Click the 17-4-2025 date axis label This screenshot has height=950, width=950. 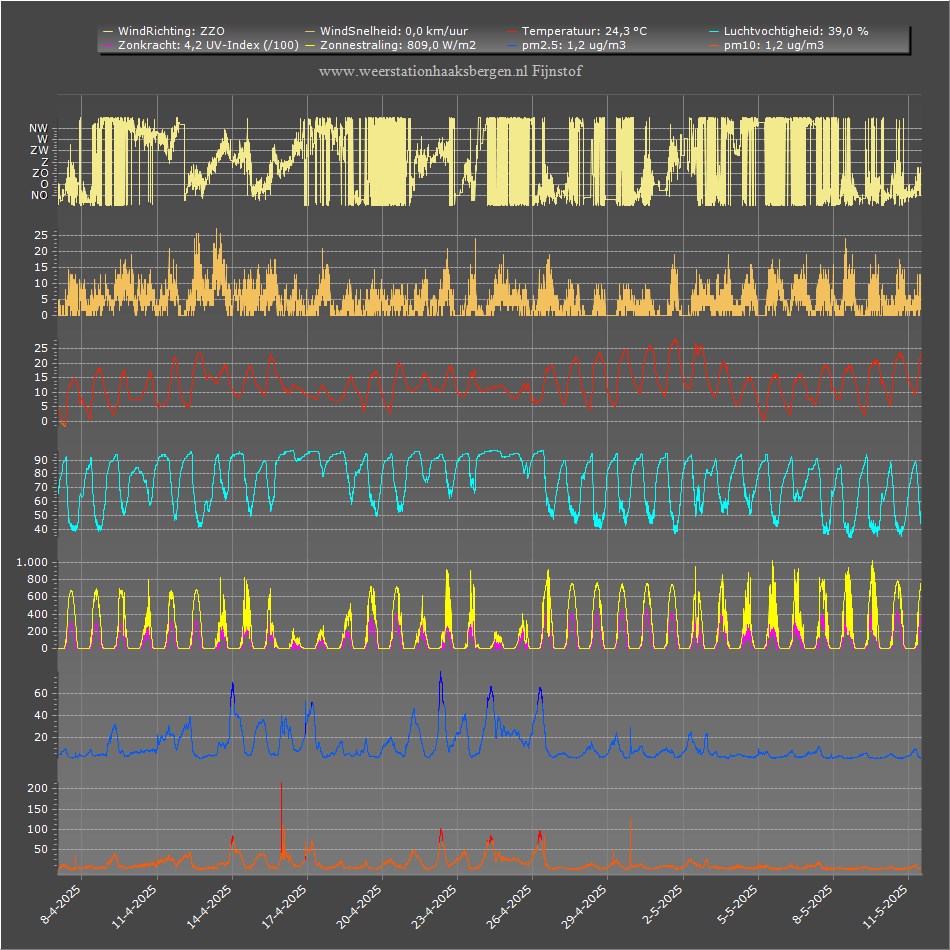[x=285, y=907]
